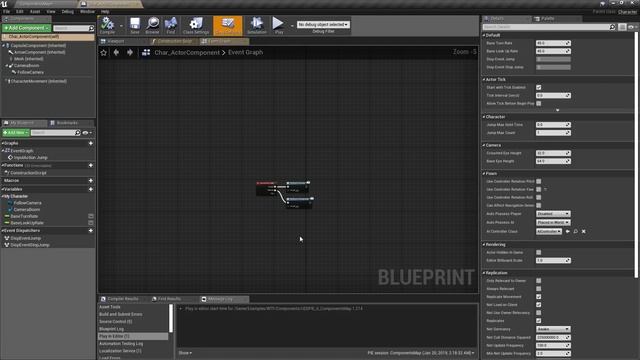Toggle Use Controller Rotation Yaw checkbox
The width and height of the screenshot is (640, 360).
539,189
